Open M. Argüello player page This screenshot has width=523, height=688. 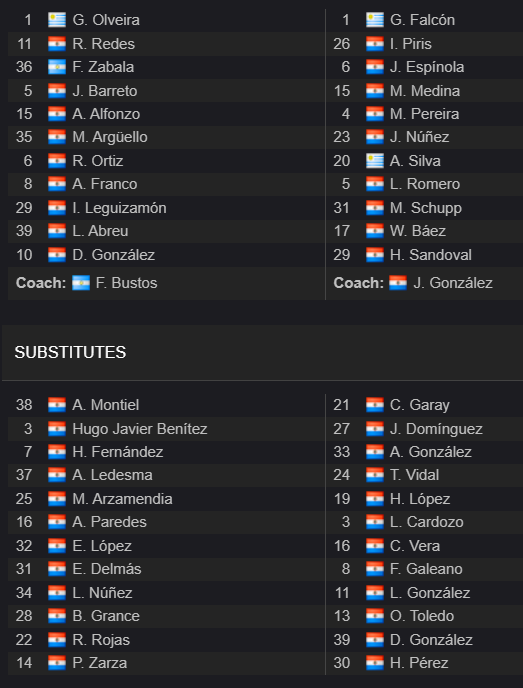pos(110,137)
